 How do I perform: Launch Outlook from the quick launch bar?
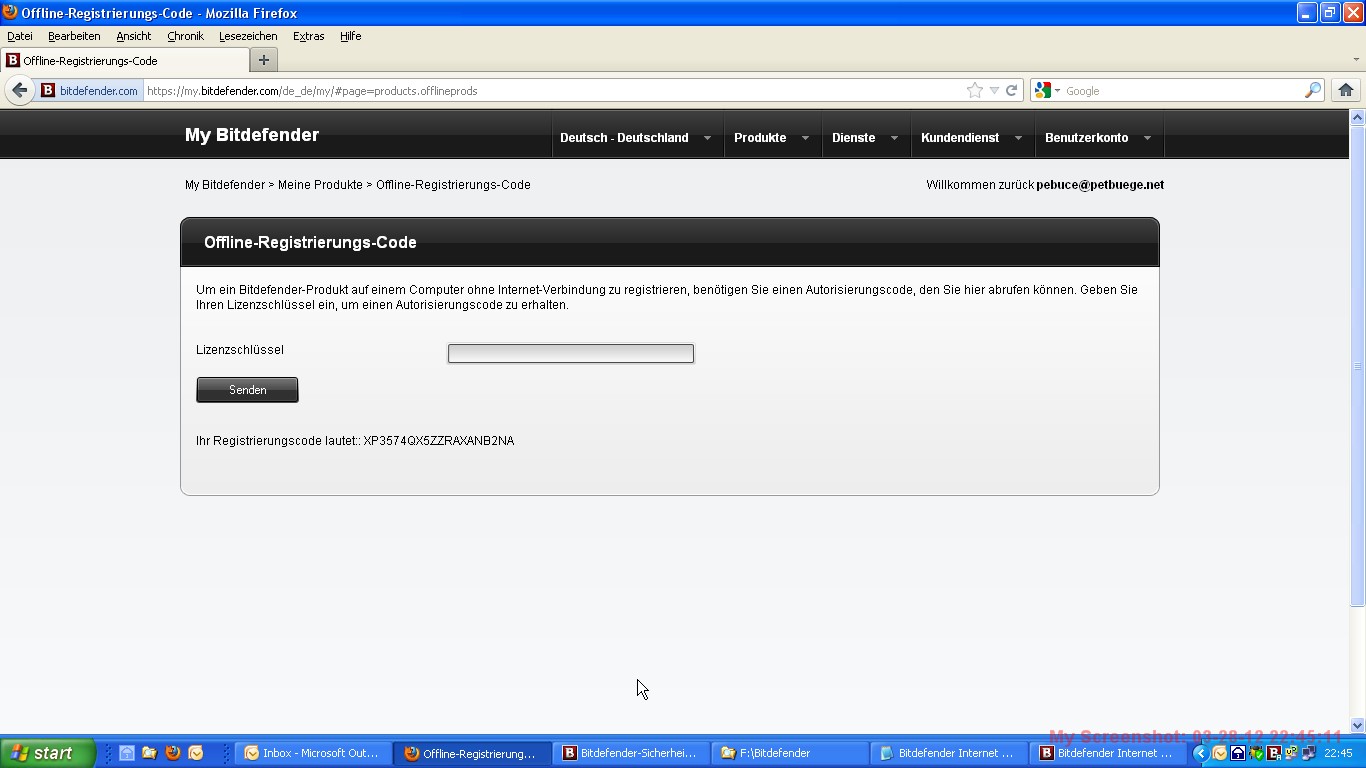(x=196, y=753)
